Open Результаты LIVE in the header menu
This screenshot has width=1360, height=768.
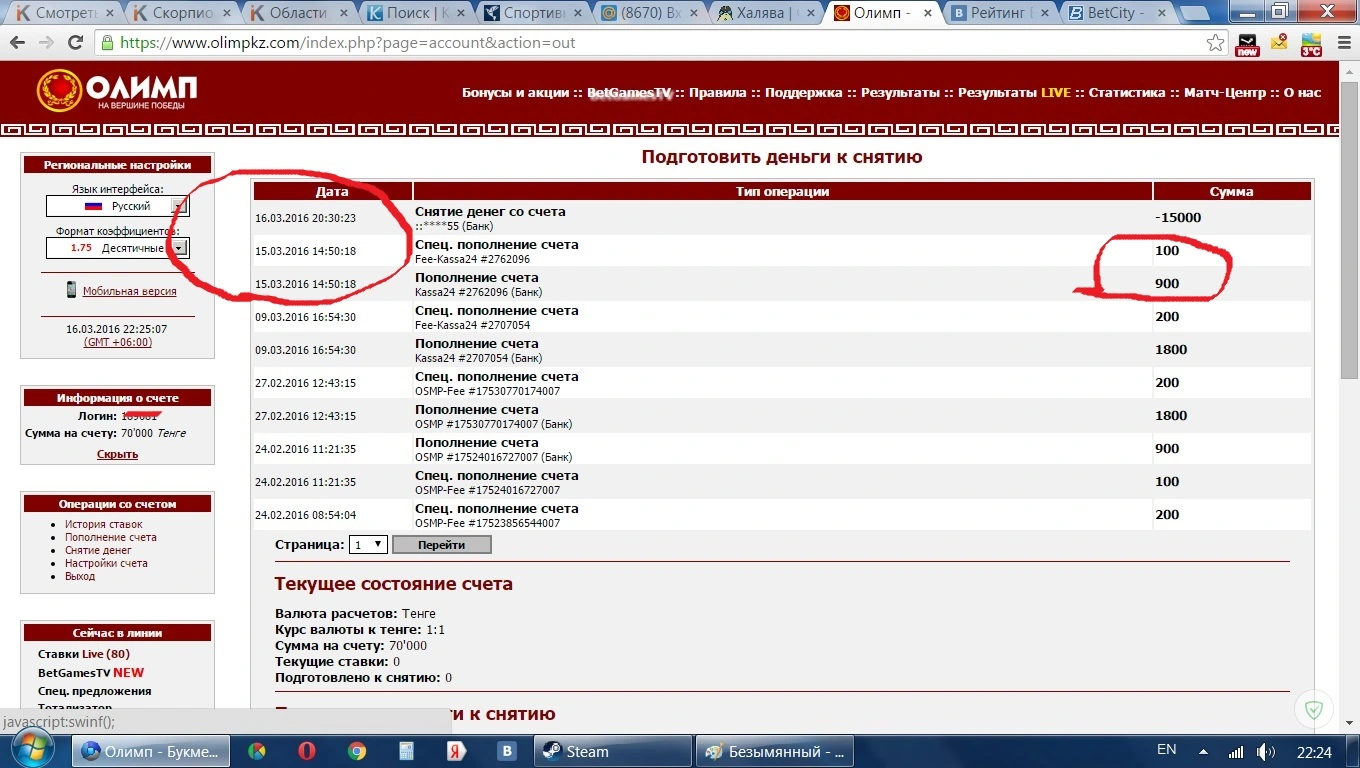point(1014,92)
